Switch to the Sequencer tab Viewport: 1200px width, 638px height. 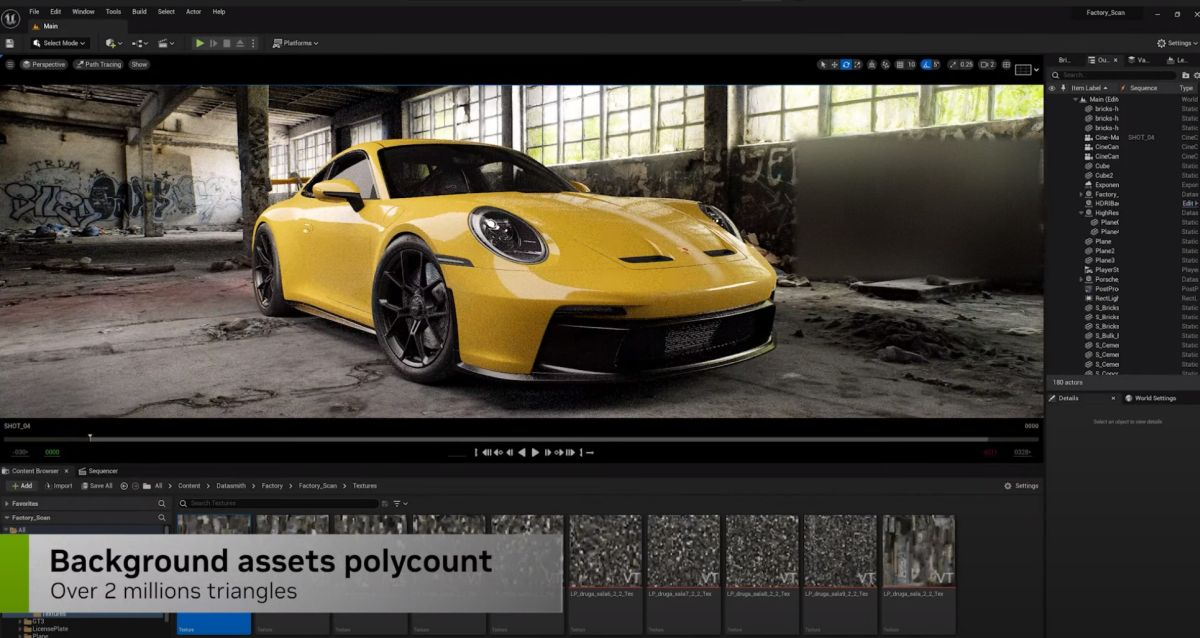[98, 471]
